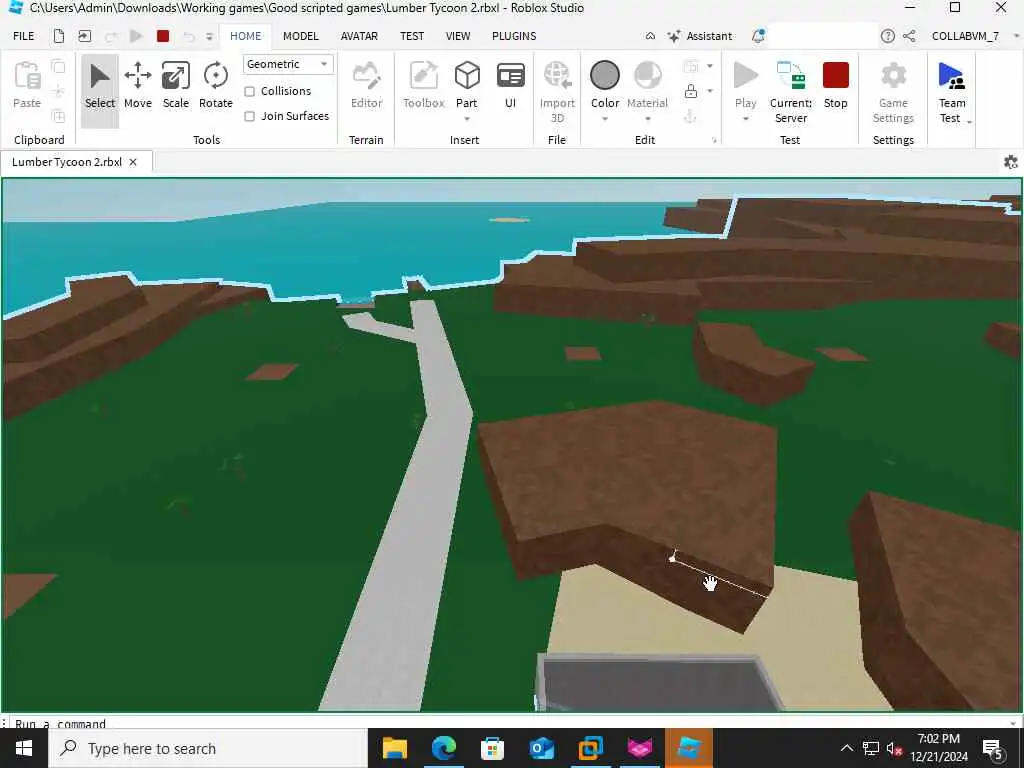Open Microsoft Edge from the taskbar

(444, 748)
